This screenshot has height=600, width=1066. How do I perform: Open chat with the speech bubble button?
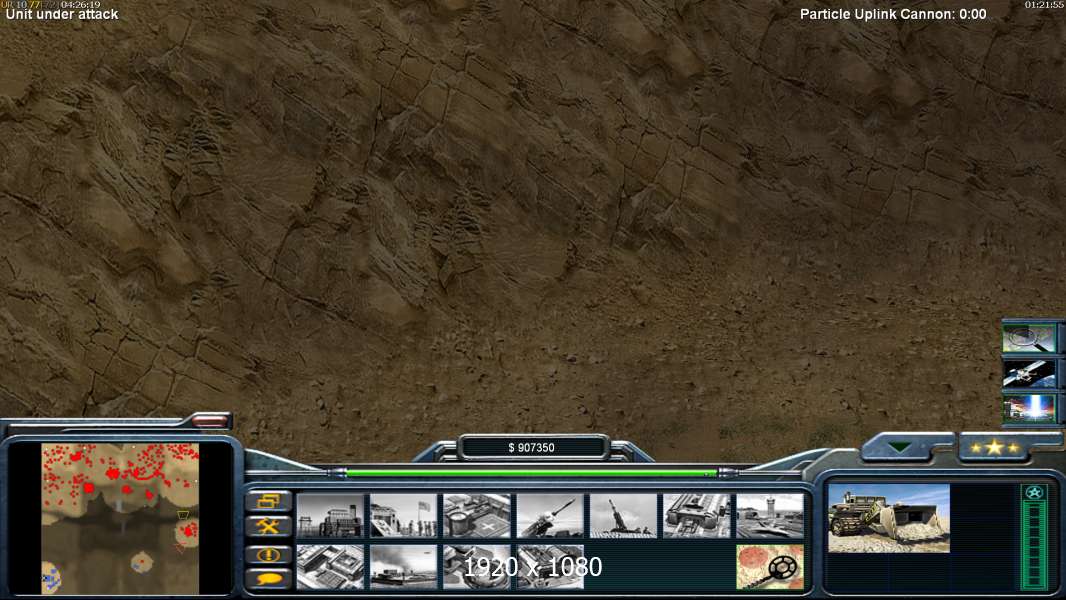[x=269, y=579]
